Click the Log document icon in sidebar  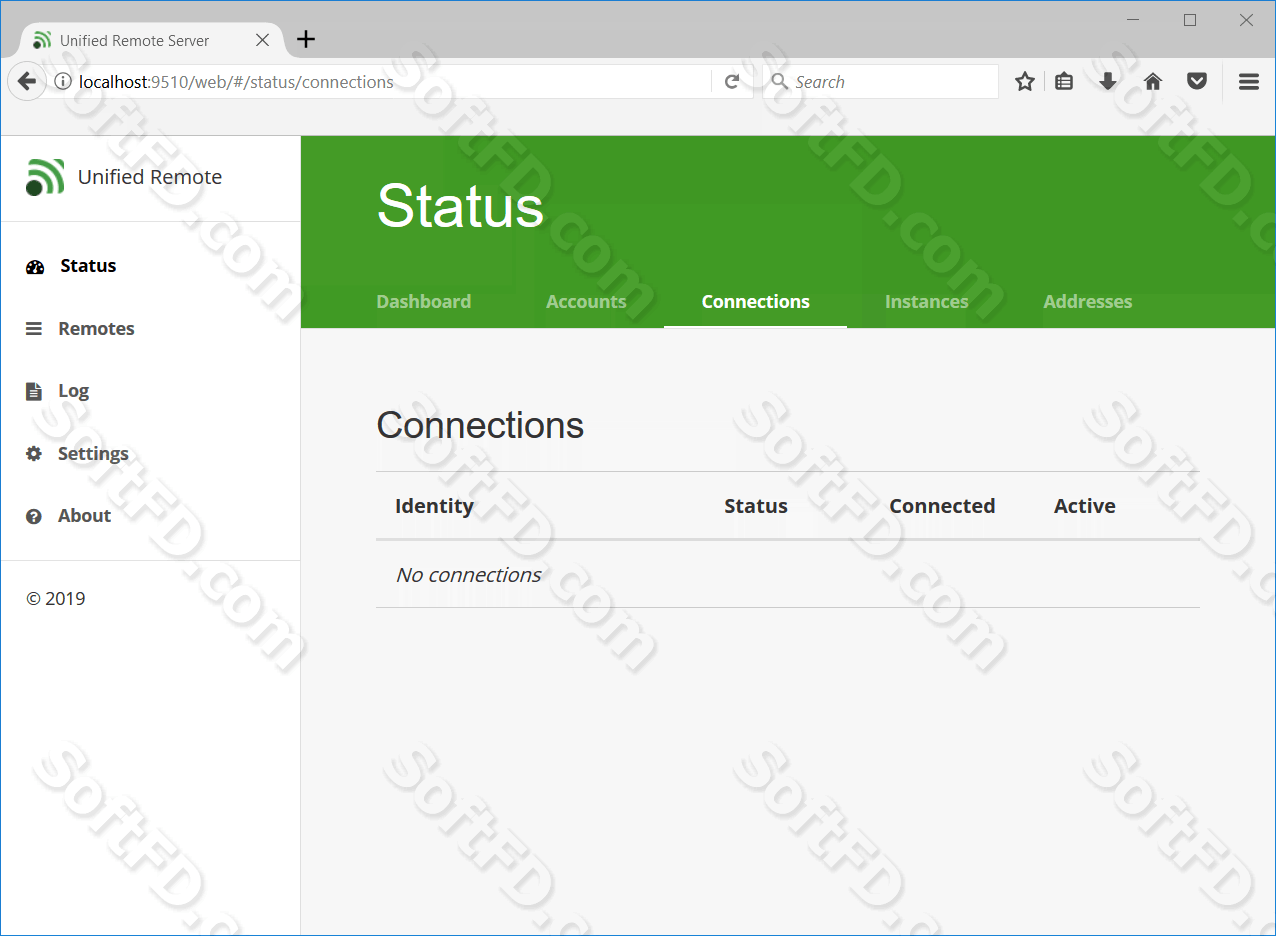(x=34, y=391)
